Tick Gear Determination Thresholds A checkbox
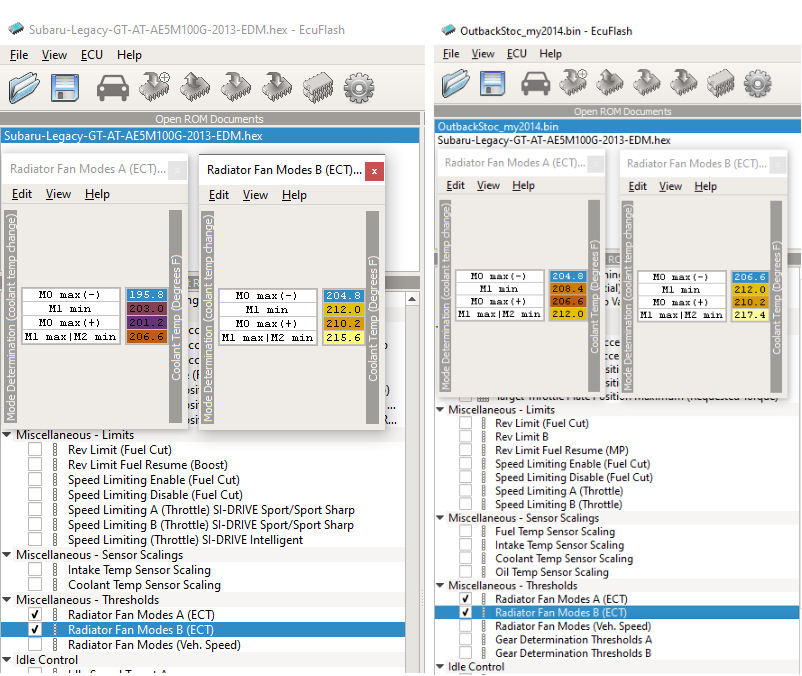 (x=465, y=640)
